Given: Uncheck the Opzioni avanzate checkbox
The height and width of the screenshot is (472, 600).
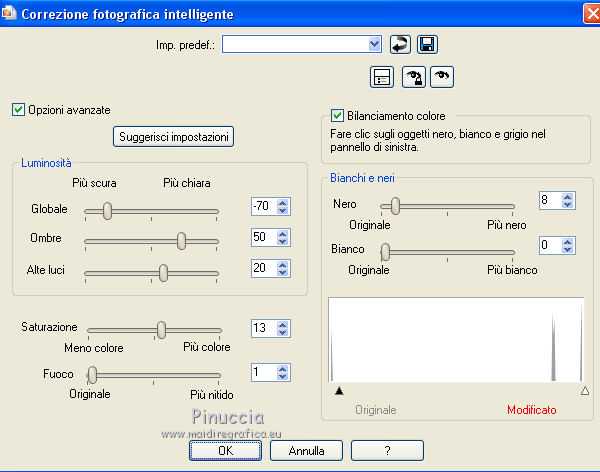Looking at the screenshot, I should click(18, 109).
